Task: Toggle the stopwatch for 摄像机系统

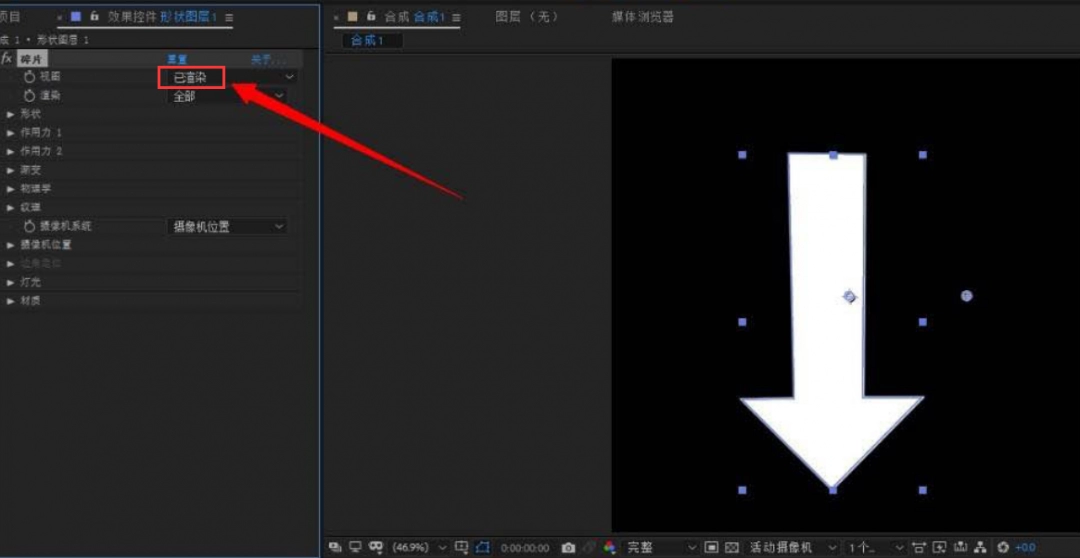Action: point(29,227)
